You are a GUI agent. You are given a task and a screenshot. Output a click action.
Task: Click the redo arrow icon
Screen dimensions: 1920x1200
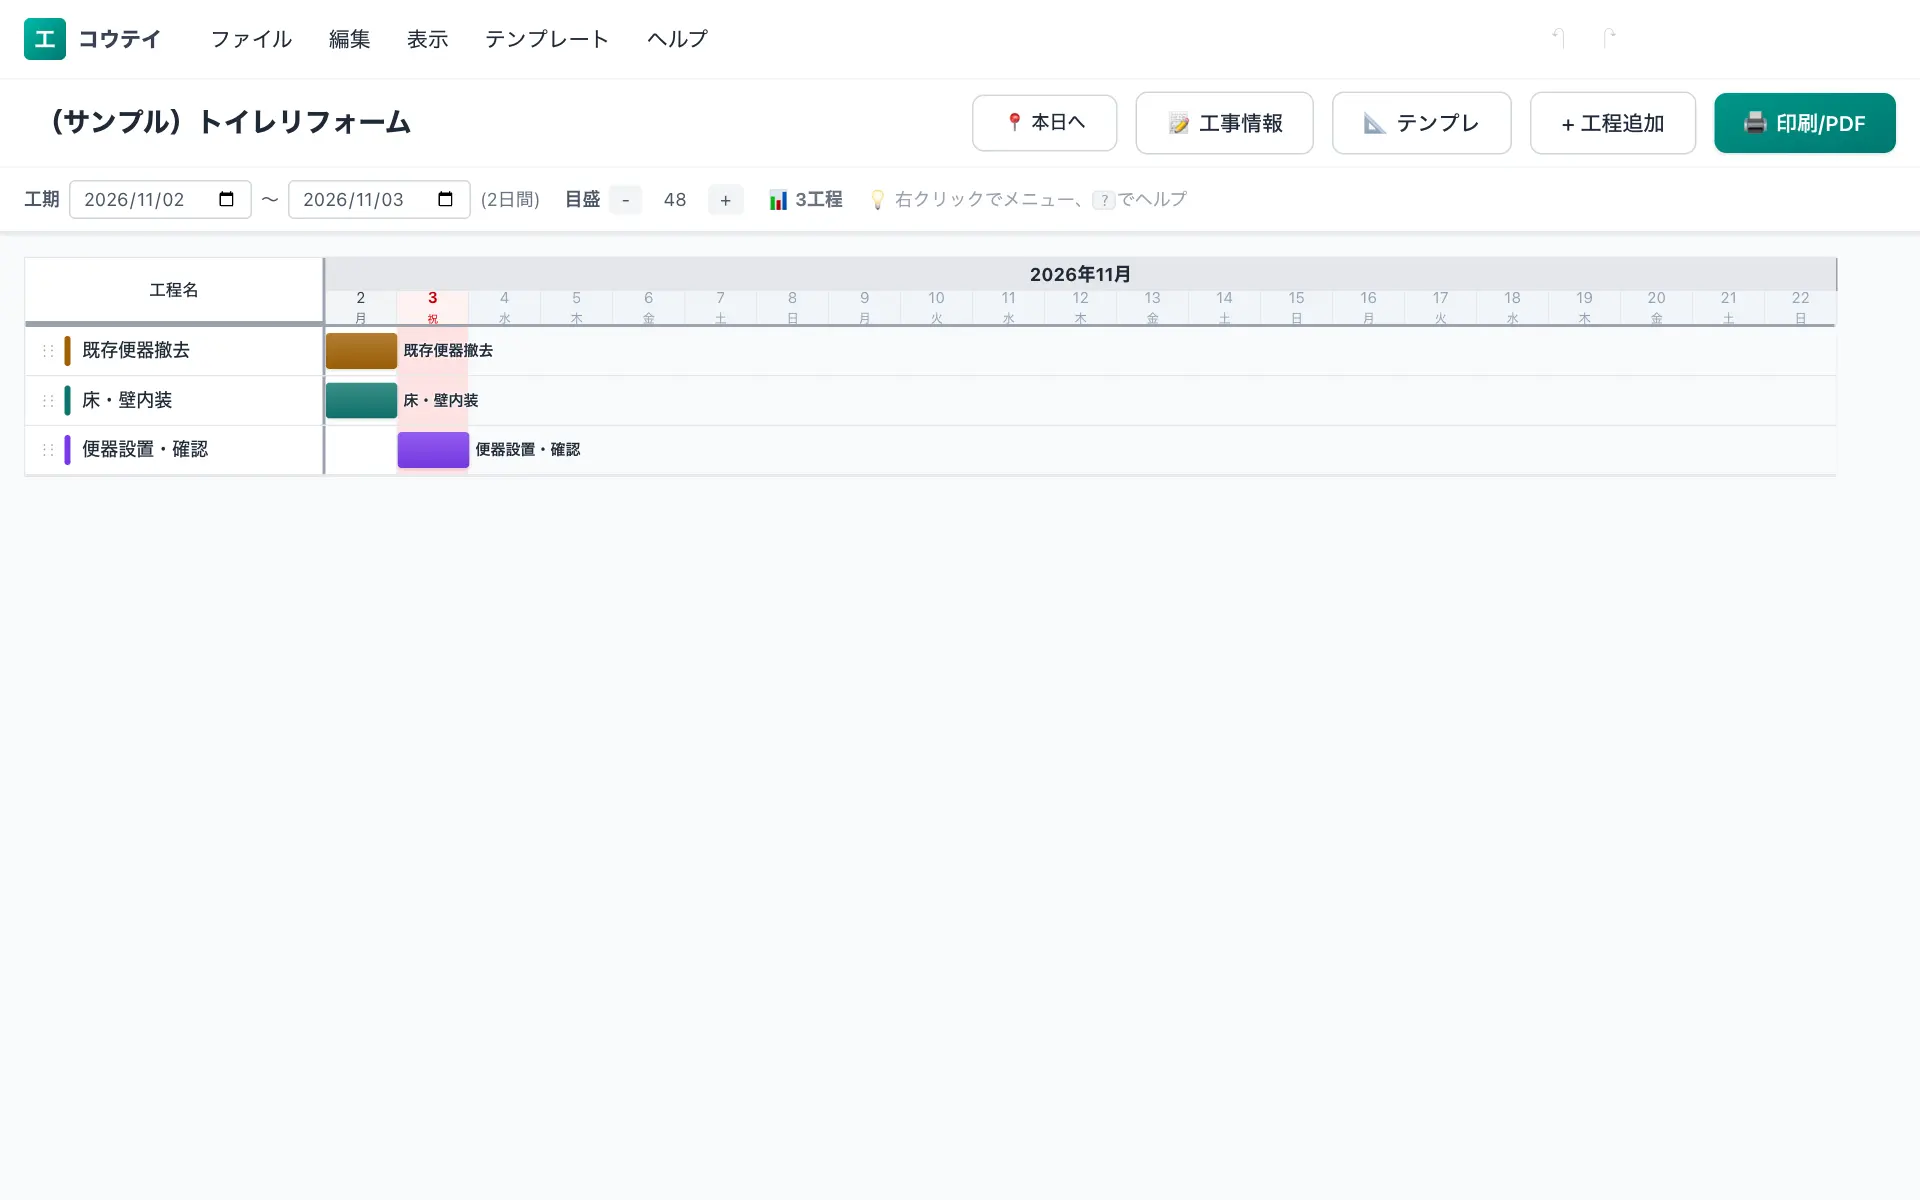(x=1609, y=38)
